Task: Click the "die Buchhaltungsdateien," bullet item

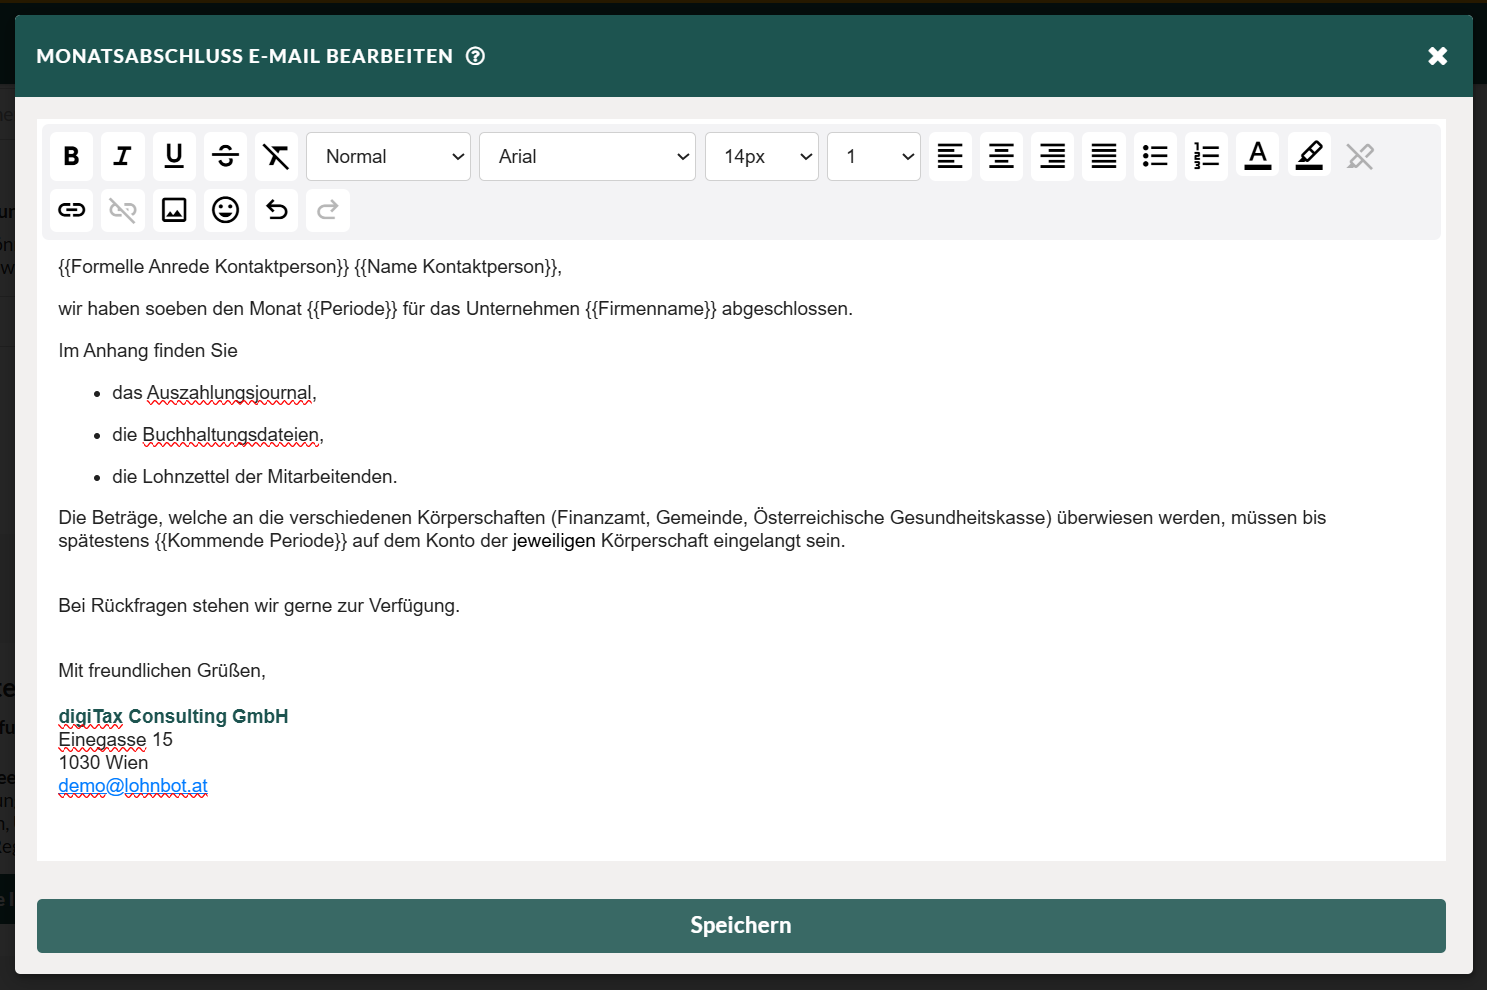Action: (x=218, y=435)
